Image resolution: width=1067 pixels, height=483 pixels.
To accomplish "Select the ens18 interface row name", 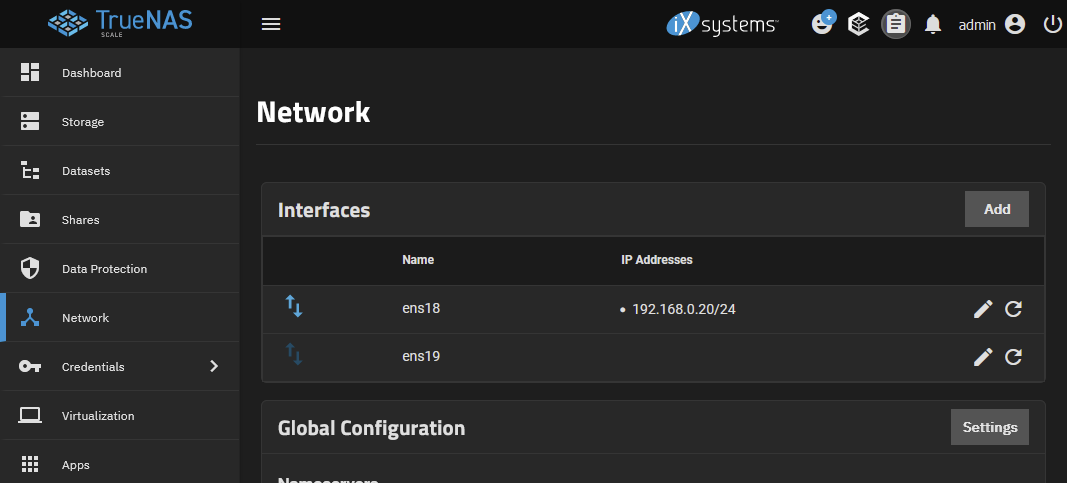I will [x=421, y=309].
